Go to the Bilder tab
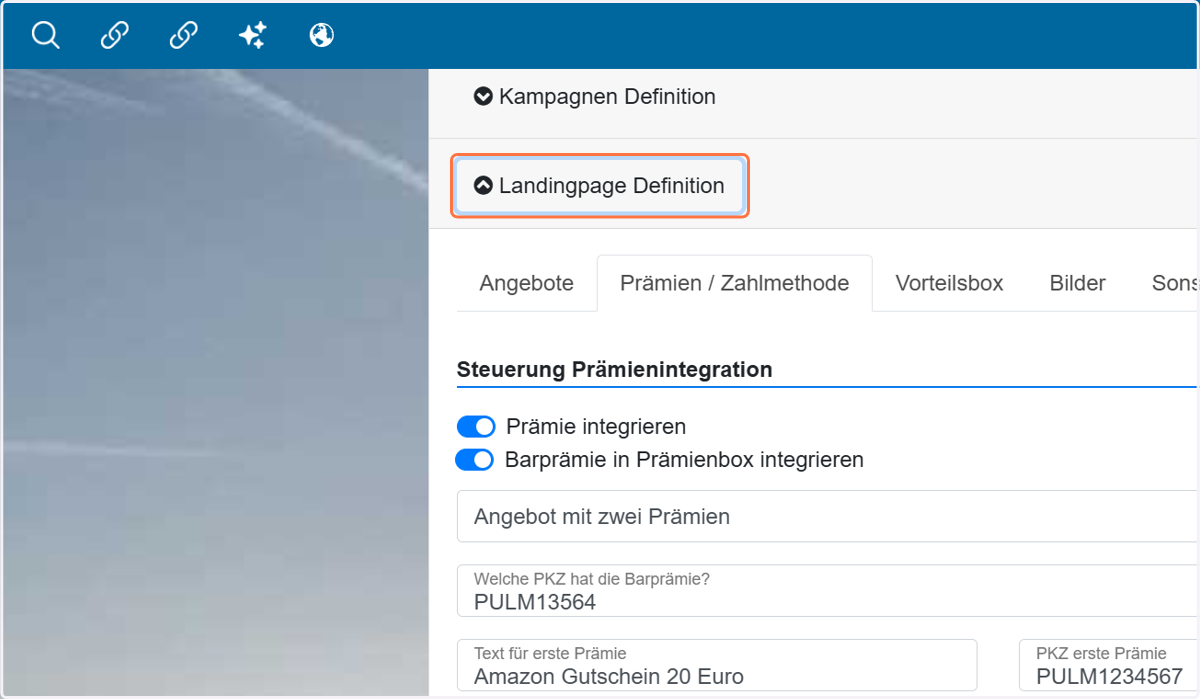The image size is (1200, 699). tap(1077, 283)
